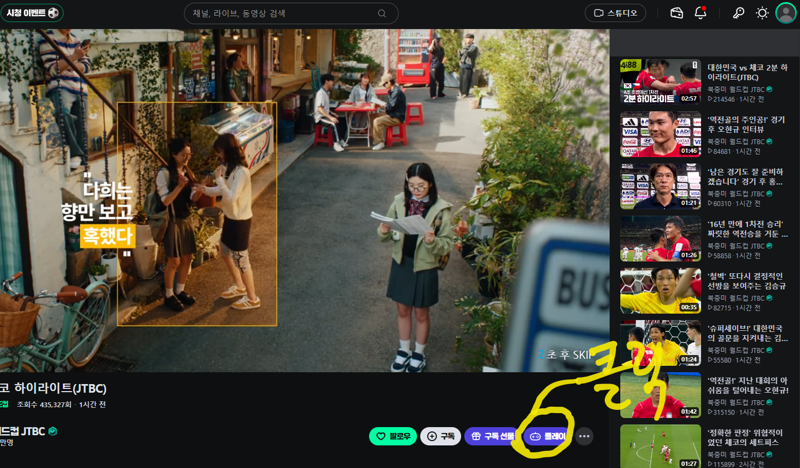Open title 대한민국 vs 체코 2분 하이라이트(JTBC)
This screenshot has height=468, width=800.
point(747,72)
